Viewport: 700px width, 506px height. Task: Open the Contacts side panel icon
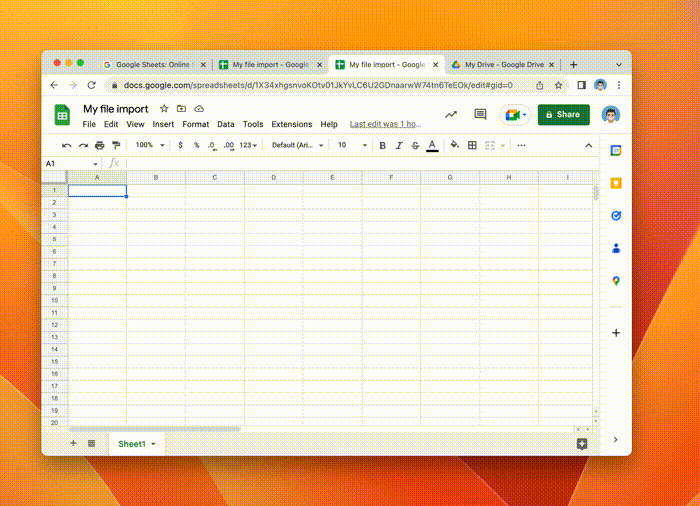tap(616, 248)
